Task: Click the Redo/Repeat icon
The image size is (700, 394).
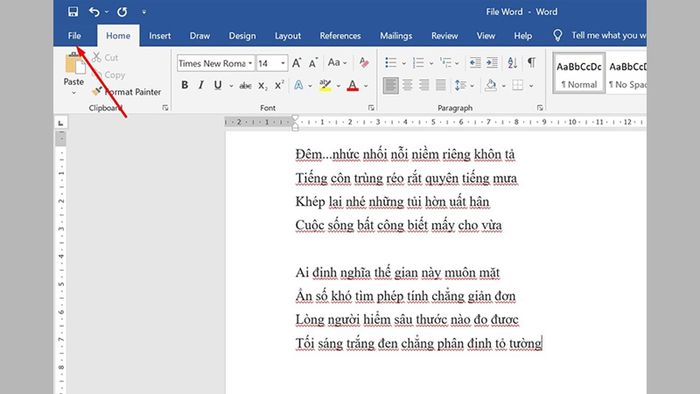Action: click(122, 12)
